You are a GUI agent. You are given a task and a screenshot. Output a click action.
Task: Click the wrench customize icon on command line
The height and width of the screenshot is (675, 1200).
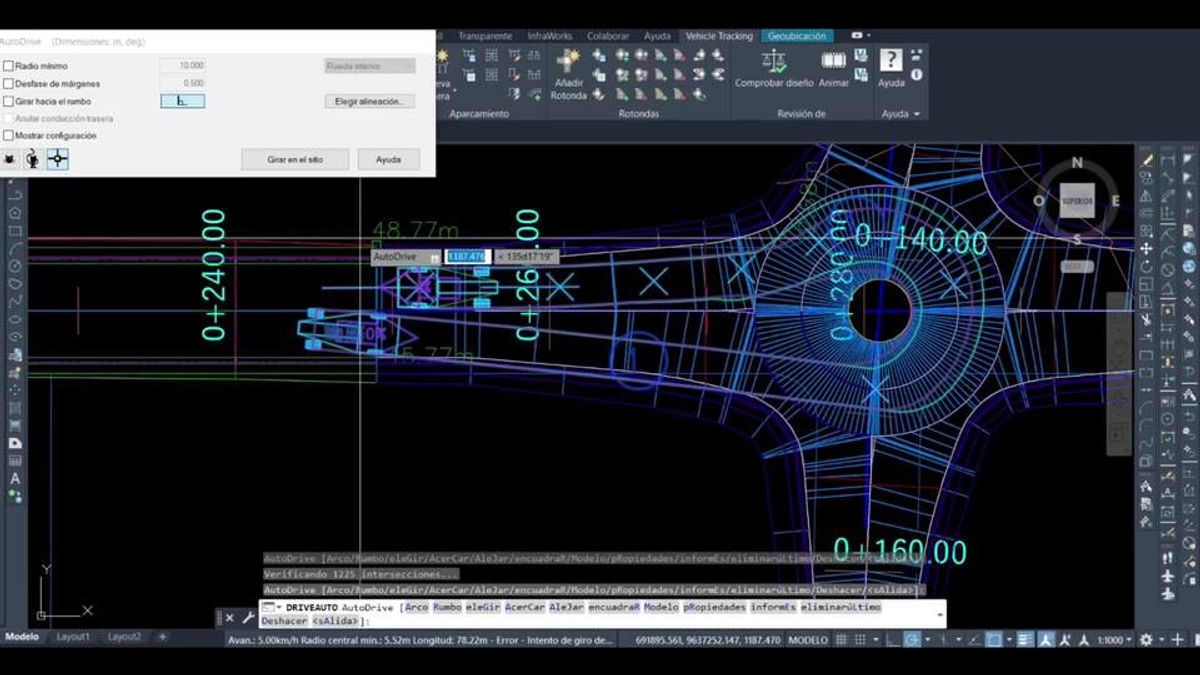(x=248, y=618)
